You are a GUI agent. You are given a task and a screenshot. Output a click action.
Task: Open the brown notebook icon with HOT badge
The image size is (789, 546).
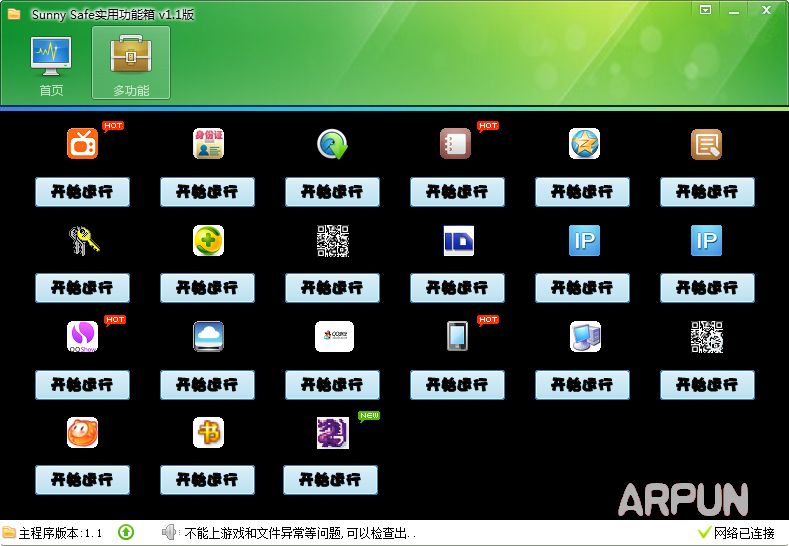(x=456, y=143)
